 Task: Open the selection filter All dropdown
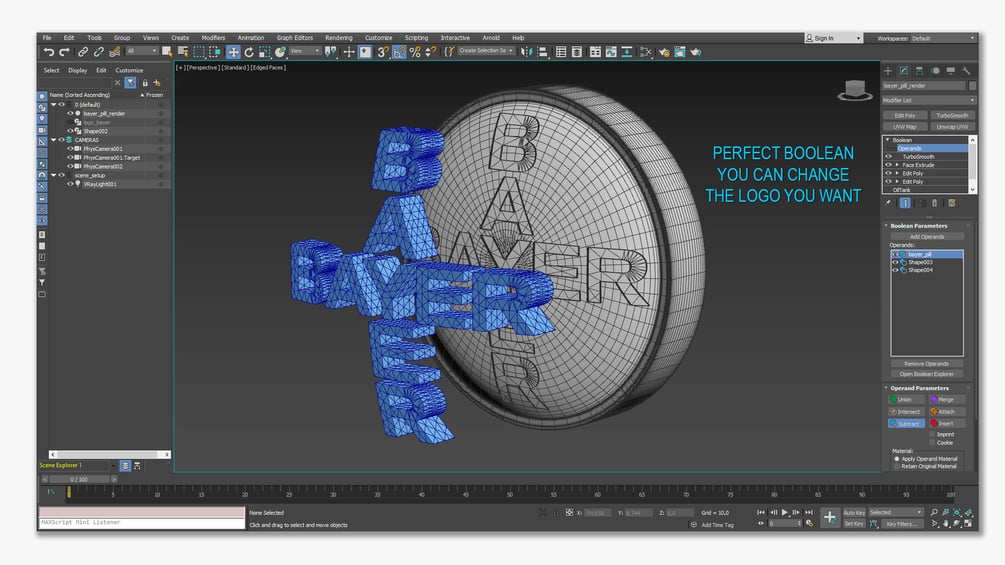pyautogui.click(x=142, y=51)
